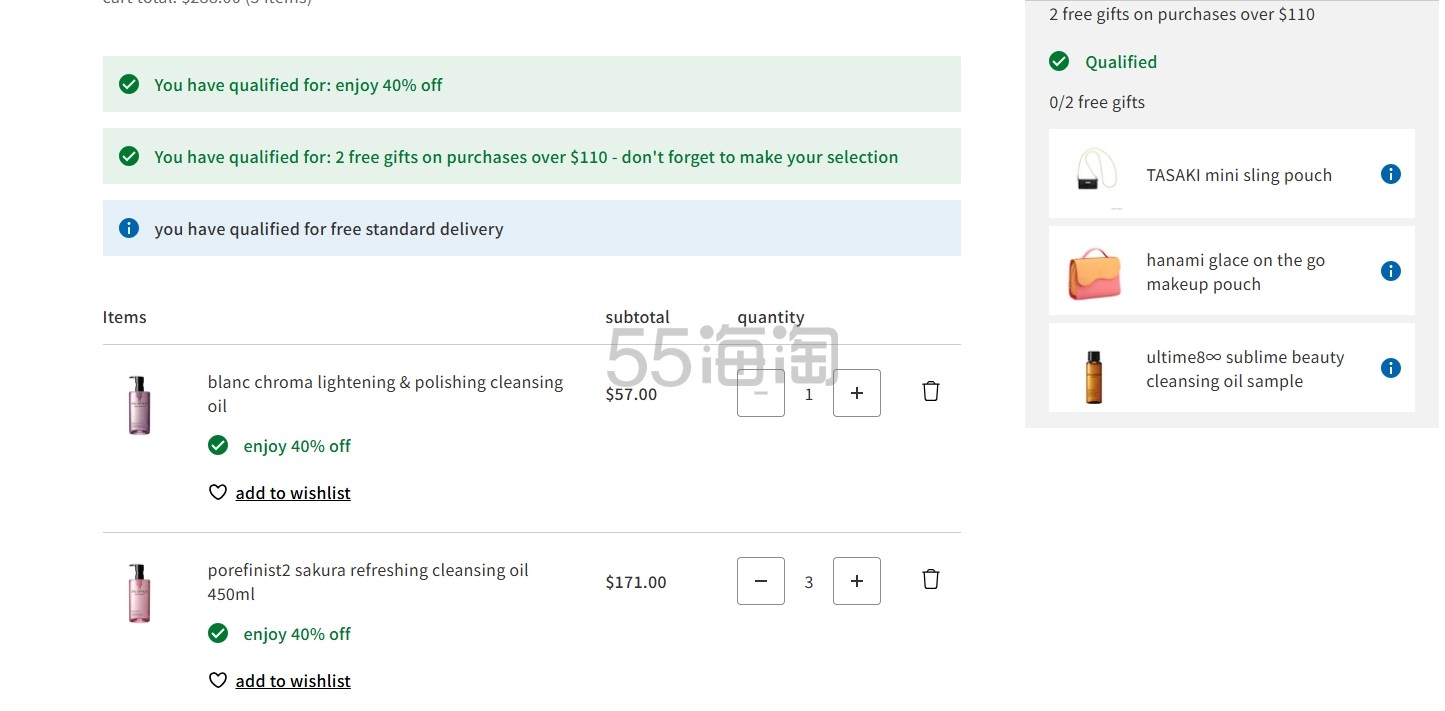Viewport: 1445px width, 711px height.
Task: Add porefinist2 sakura oil to wishlist link
Action: tap(293, 681)
